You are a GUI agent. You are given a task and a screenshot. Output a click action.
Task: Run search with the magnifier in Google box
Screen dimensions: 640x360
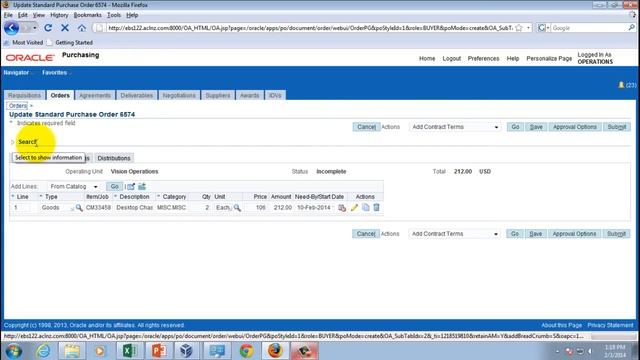pos(631,28)
